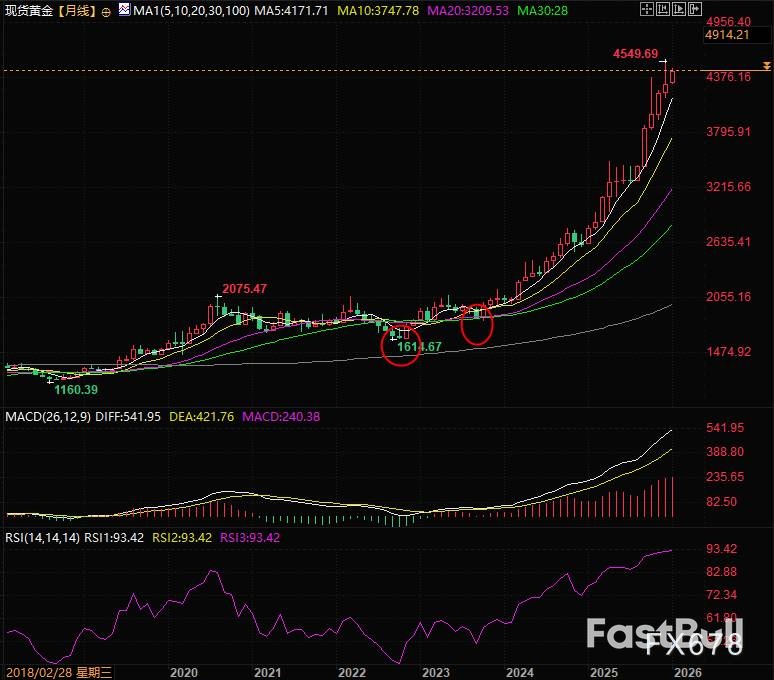Click the double down-arrow on price axis

766,66
